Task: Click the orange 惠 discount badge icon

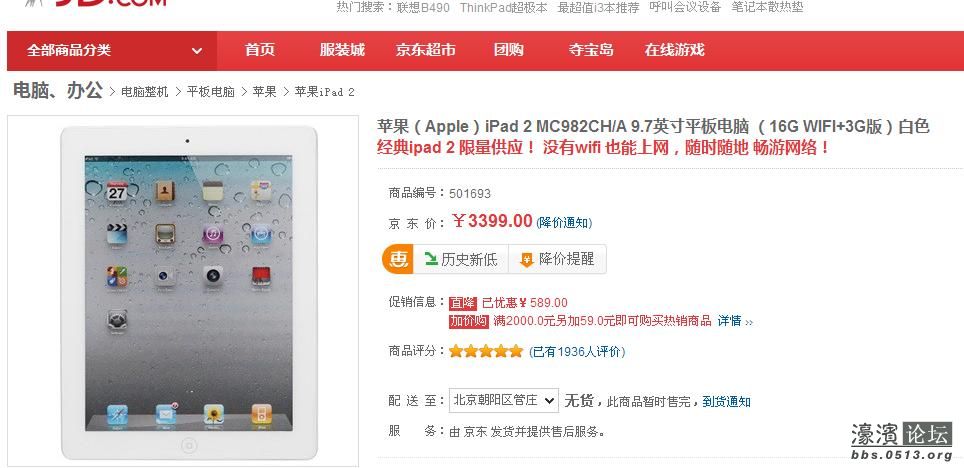Action: [x=398, y=259]
